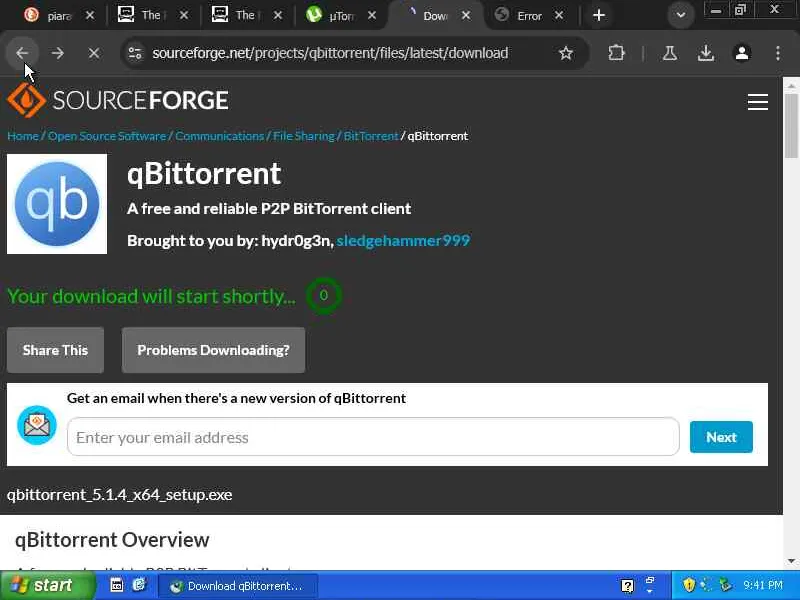Screen dimensions: 800x600
Task: Go back with the browser back arrow
Action: 22,53
